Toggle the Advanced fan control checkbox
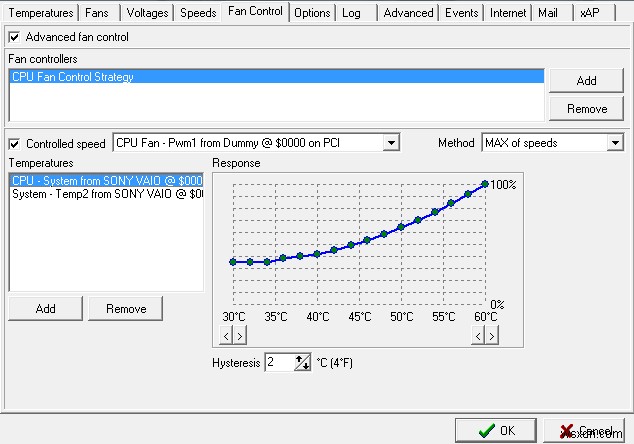 coord(14,37)
